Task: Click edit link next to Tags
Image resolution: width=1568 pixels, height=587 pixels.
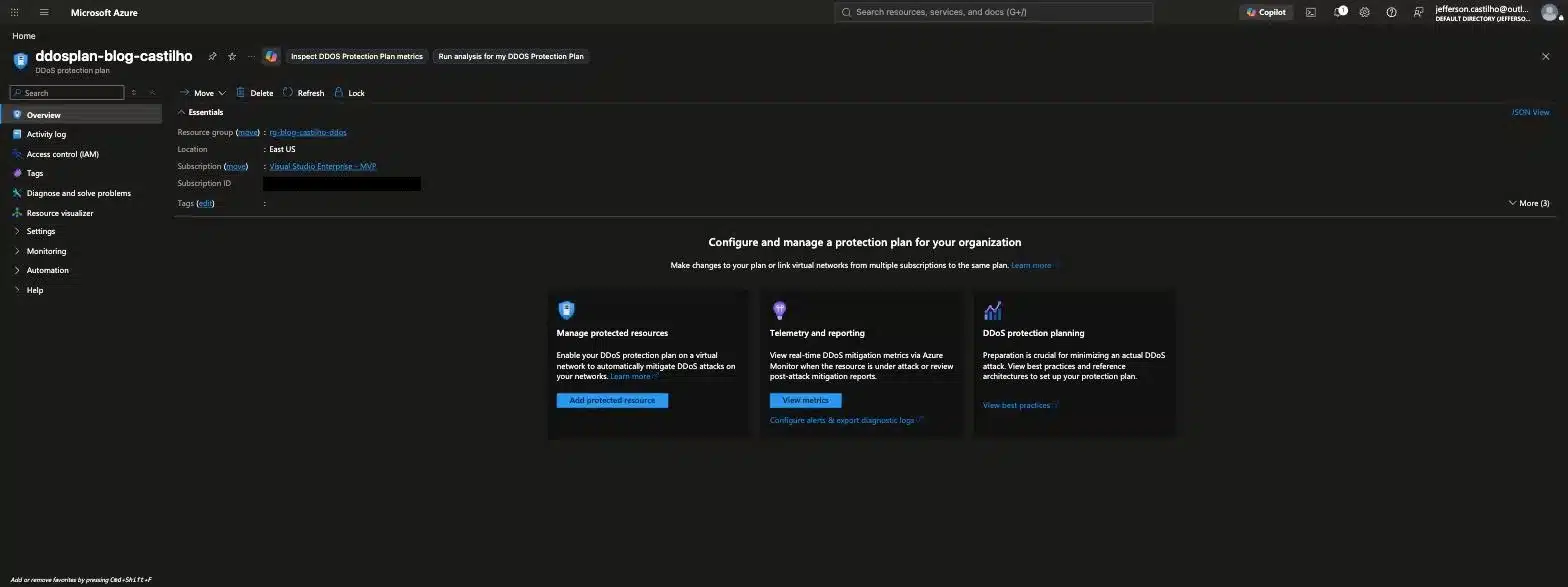Action: pyautogui.click(x=206, y=203)
